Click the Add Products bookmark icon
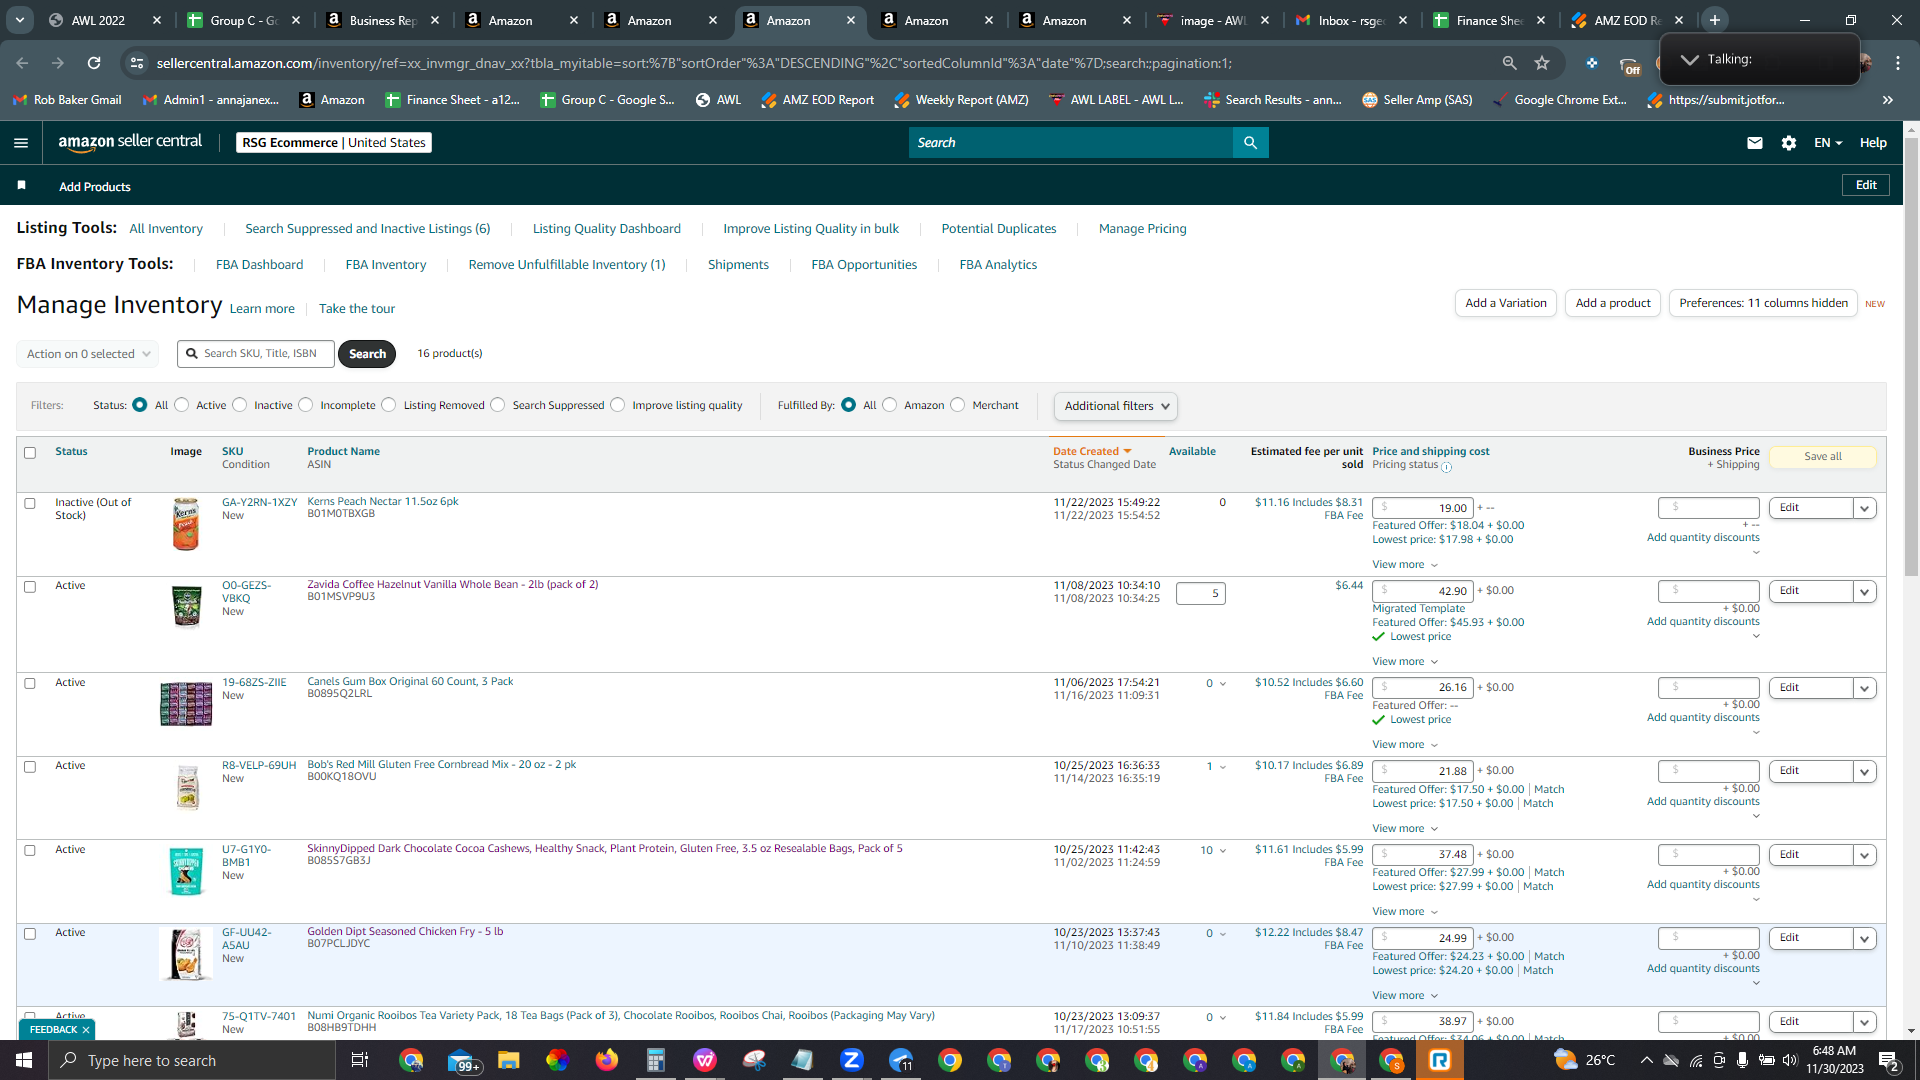 pos(22,186)
